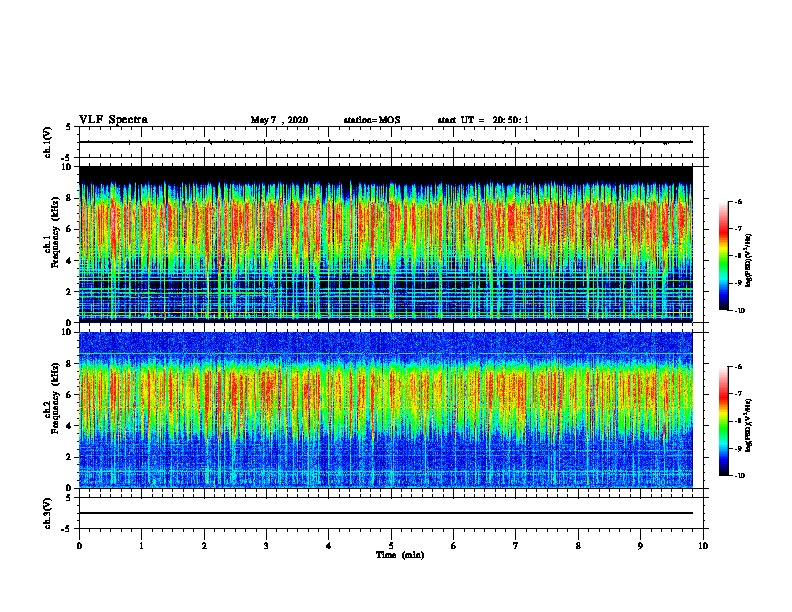Click inside the ch.2 spectrogram panel
This screenshot has height=612, width=792.
[x=385, y=410]
